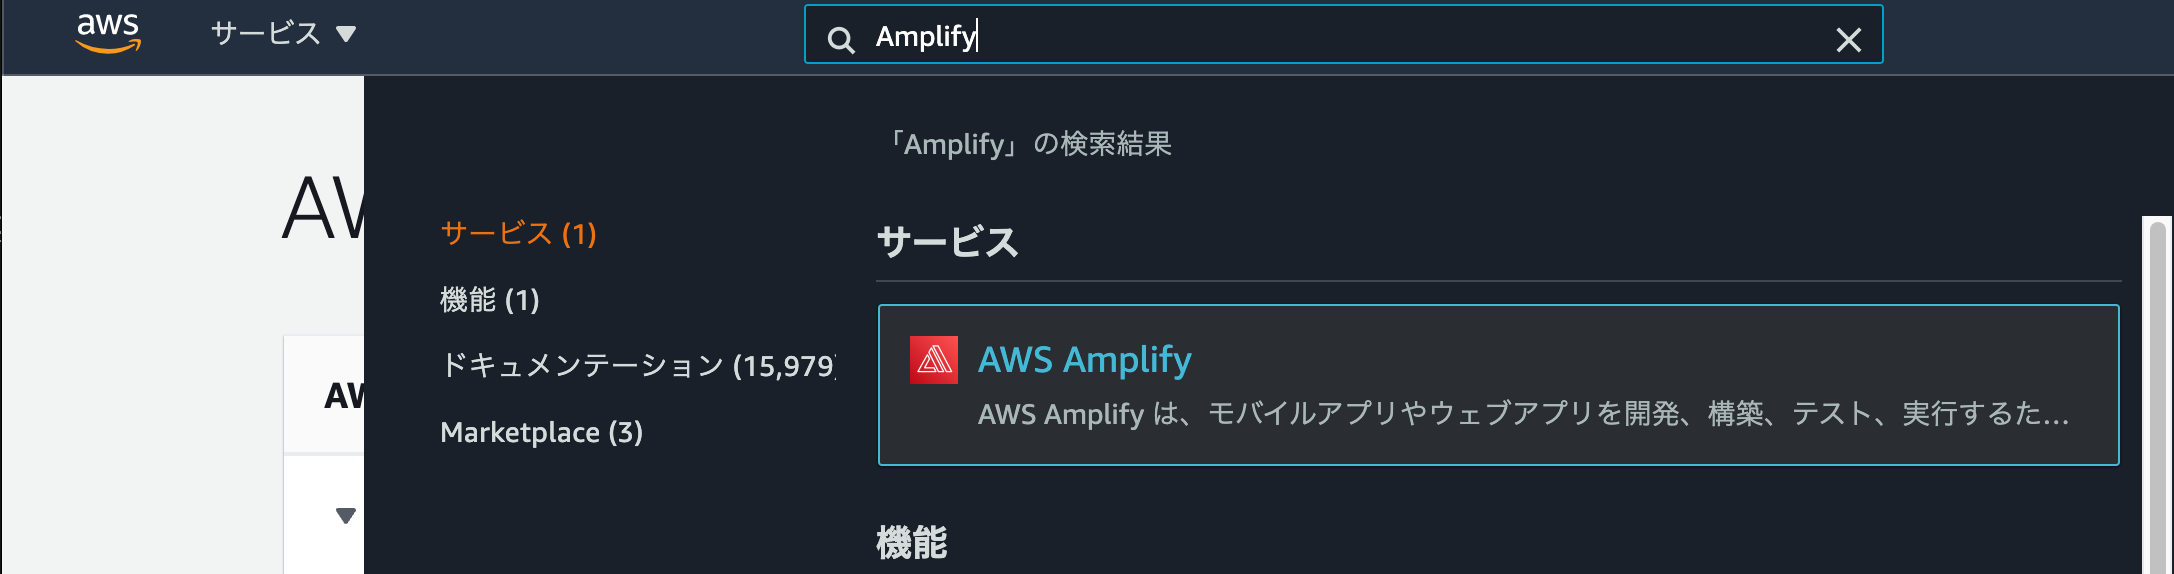
Task: Collapse the widget with the gray triangle
Action: [x=346, y=515]
